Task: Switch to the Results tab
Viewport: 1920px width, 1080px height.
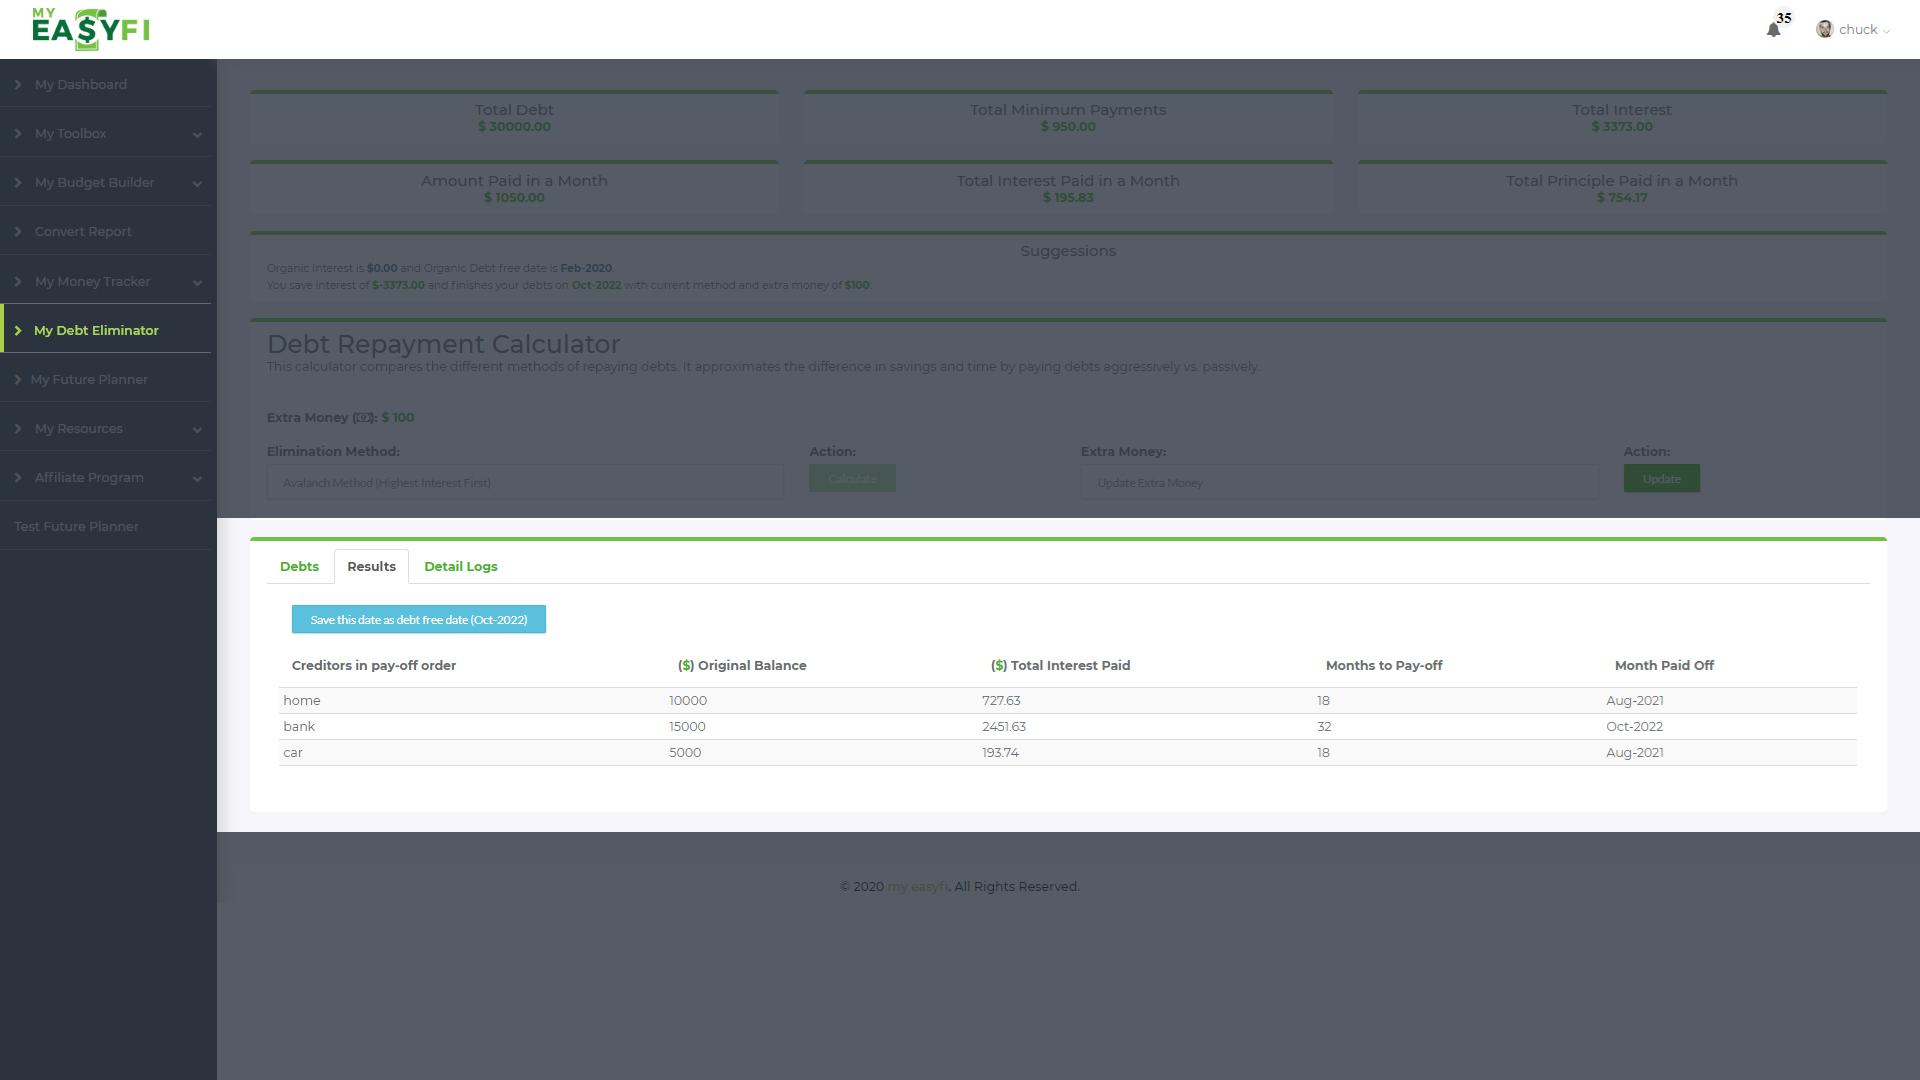Action: (x=371, y=566)
